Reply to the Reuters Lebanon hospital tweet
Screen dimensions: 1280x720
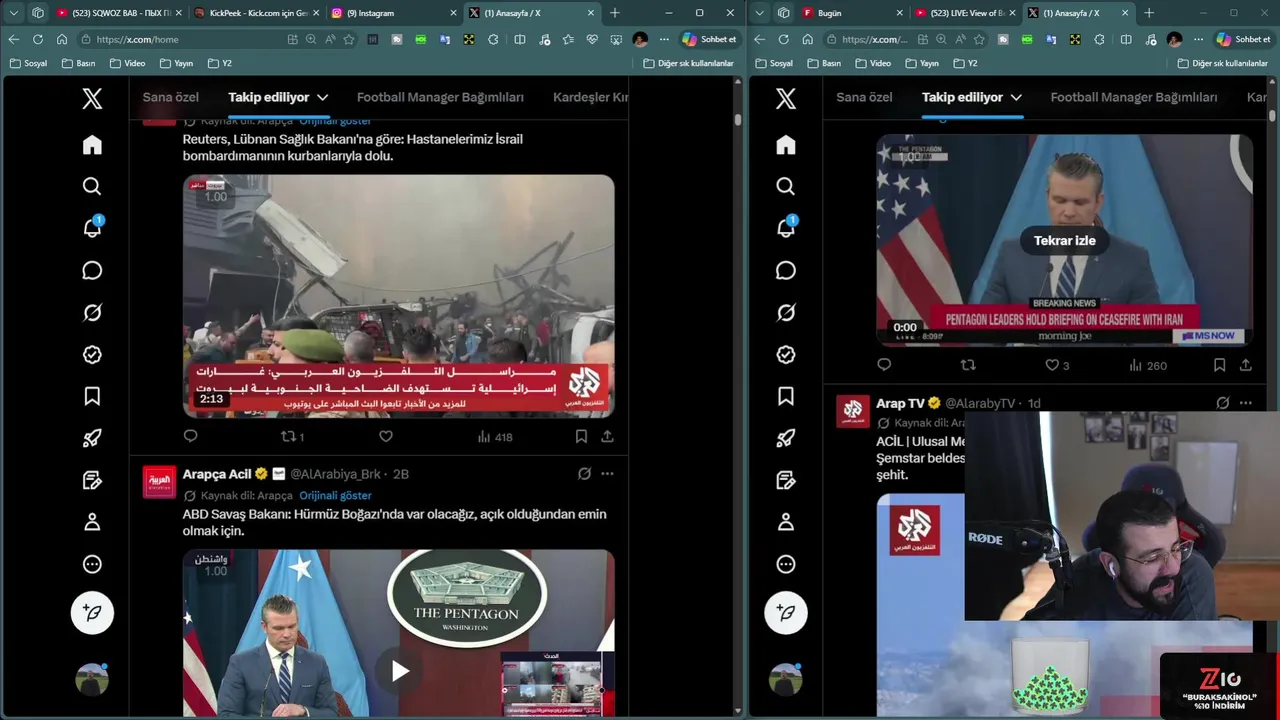(190, 436)
